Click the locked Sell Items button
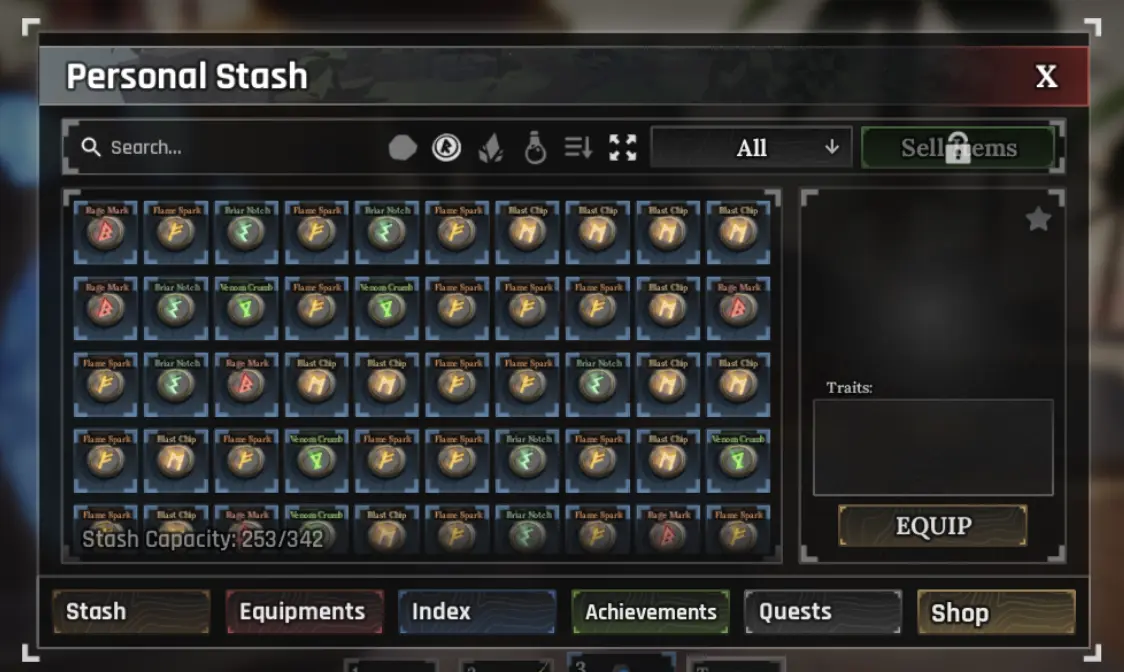 (958, 148)
